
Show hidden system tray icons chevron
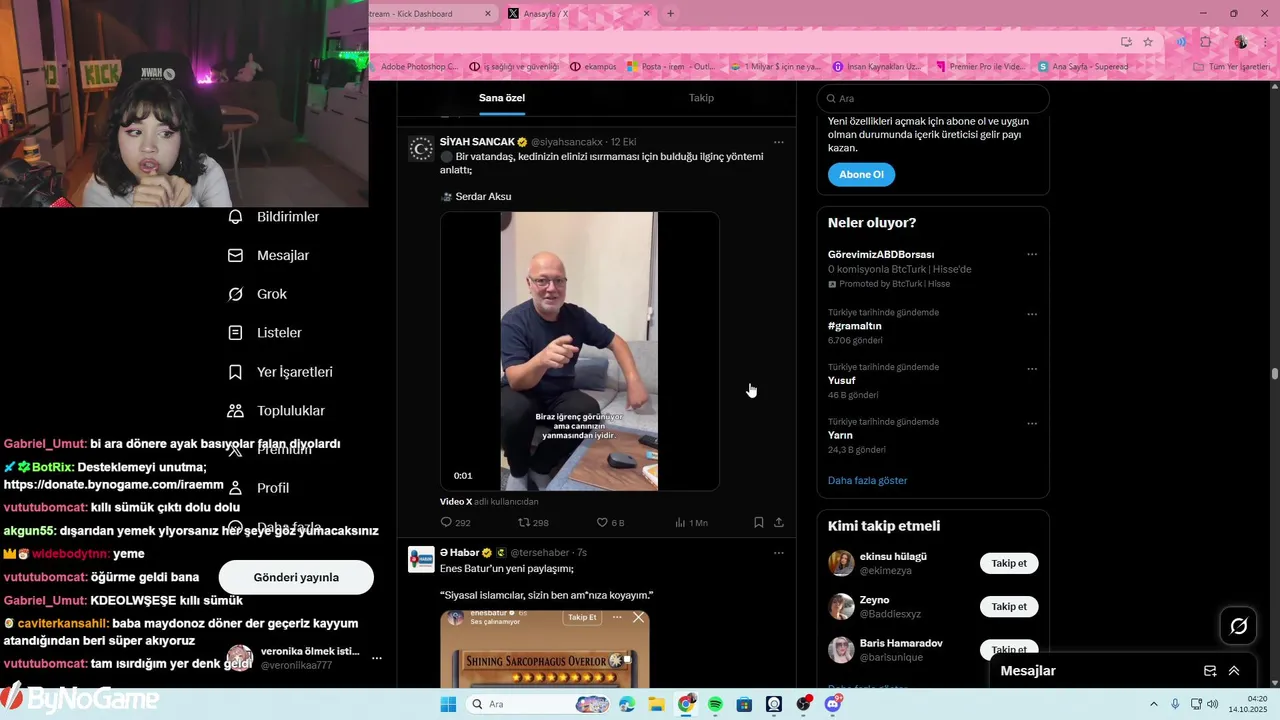pos(1153,704)
